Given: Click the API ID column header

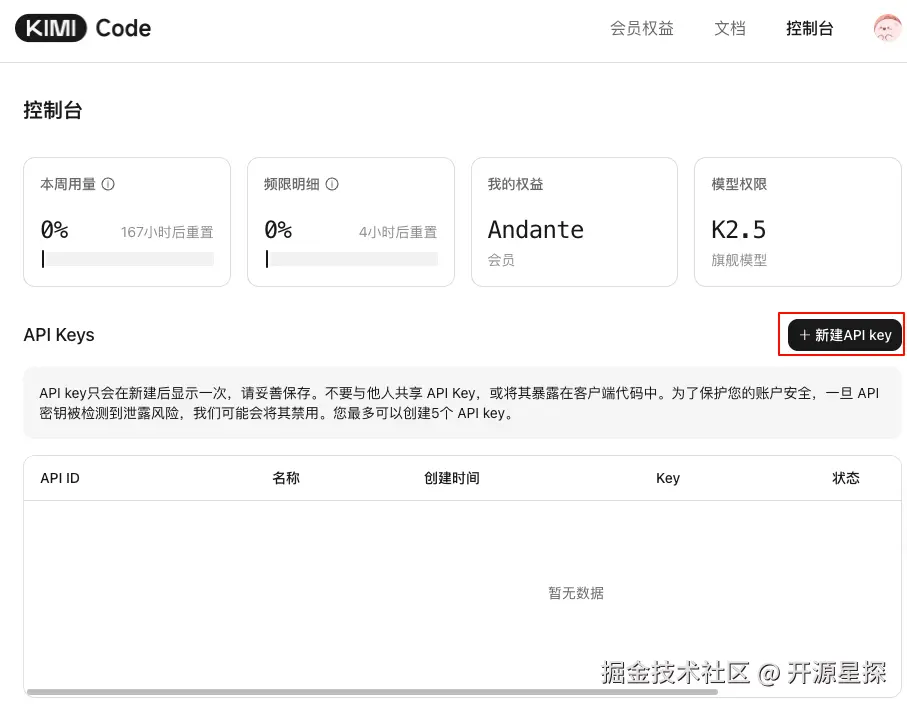Looking at the screenshot, I should [x=60, y=478].
